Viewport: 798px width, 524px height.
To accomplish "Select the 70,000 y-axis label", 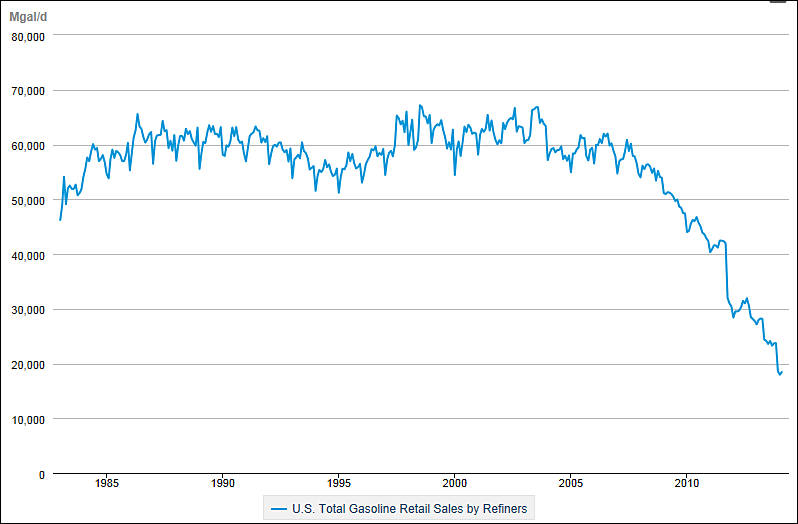I will coord(28,91).
